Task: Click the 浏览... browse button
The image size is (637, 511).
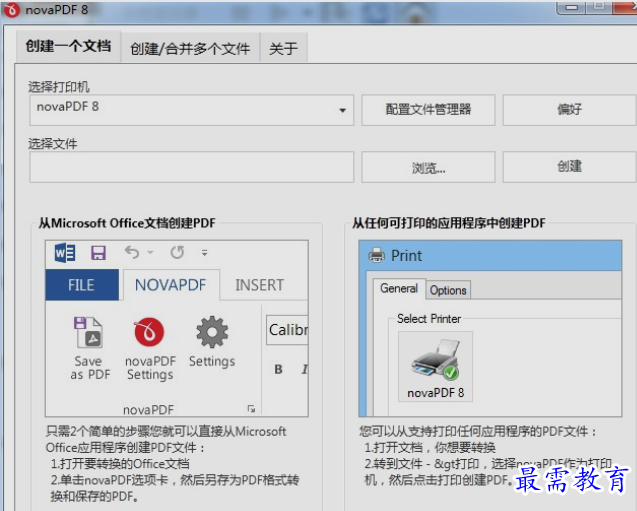Action: pyautogui.click(x=428, y=167)
